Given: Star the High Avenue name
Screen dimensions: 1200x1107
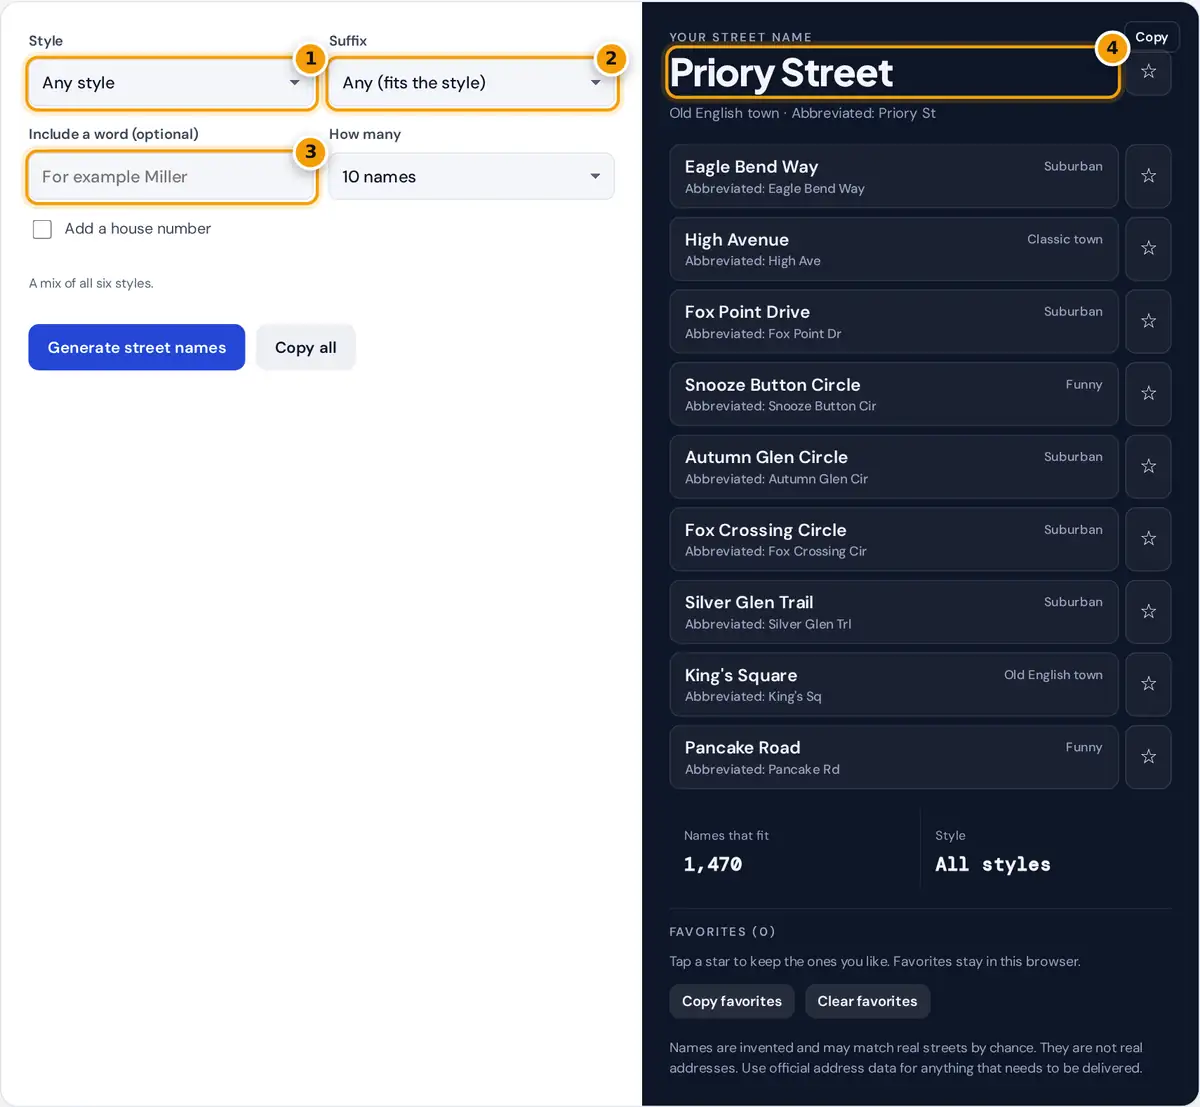Looking at the screenshot, I should [x=1148, y=248].
